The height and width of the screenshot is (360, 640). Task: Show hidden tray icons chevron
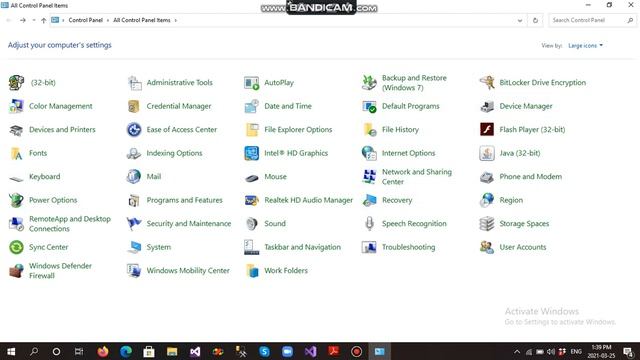[x=517, y=352]
